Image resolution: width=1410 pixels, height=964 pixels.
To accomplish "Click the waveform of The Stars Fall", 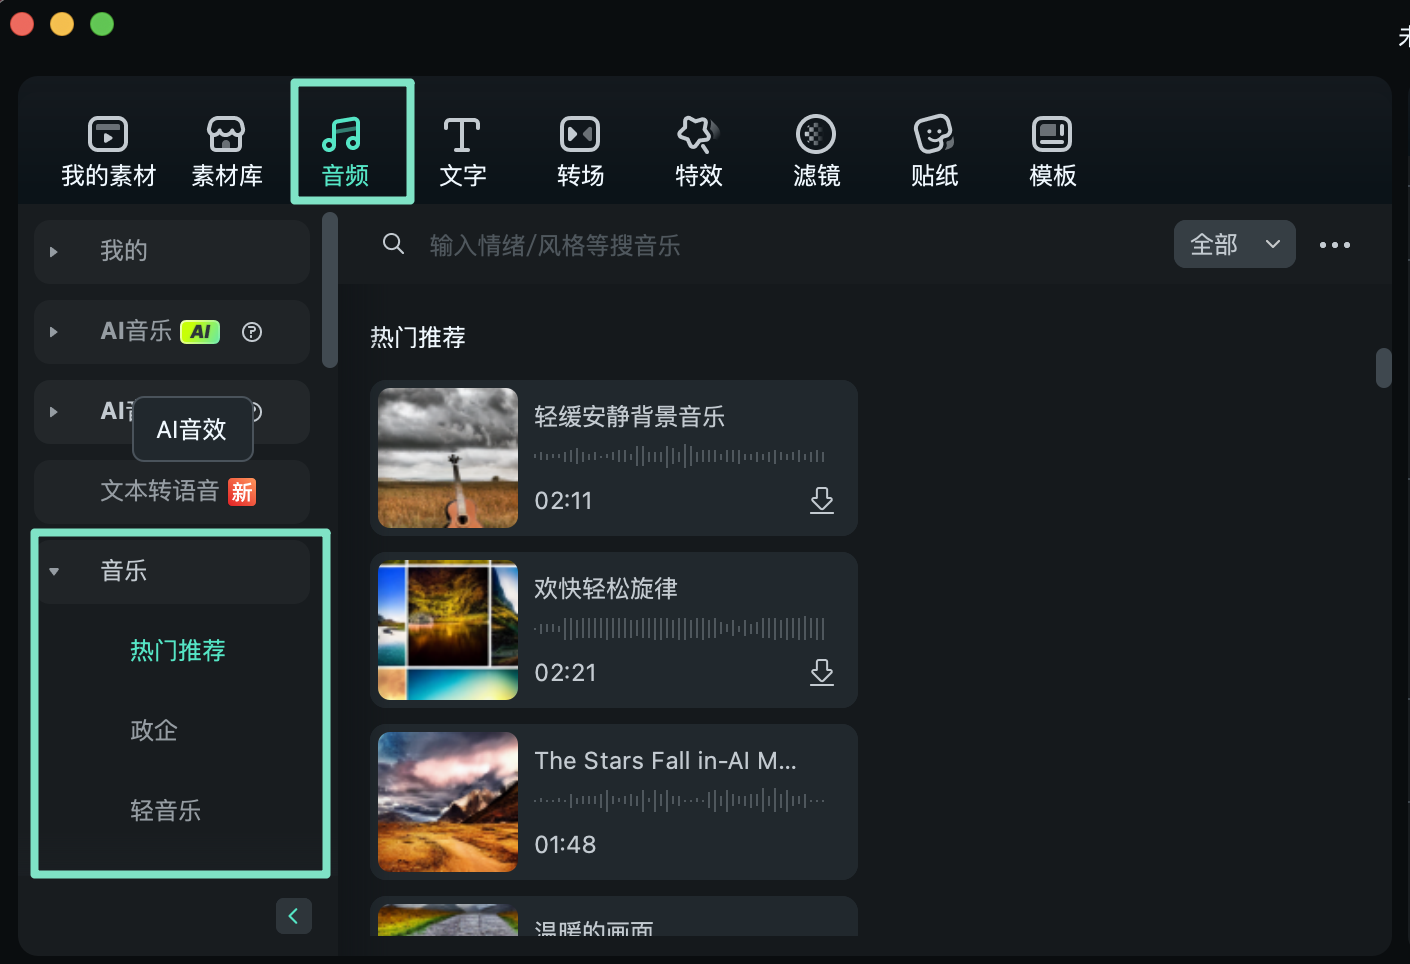I will coord(680,800).
